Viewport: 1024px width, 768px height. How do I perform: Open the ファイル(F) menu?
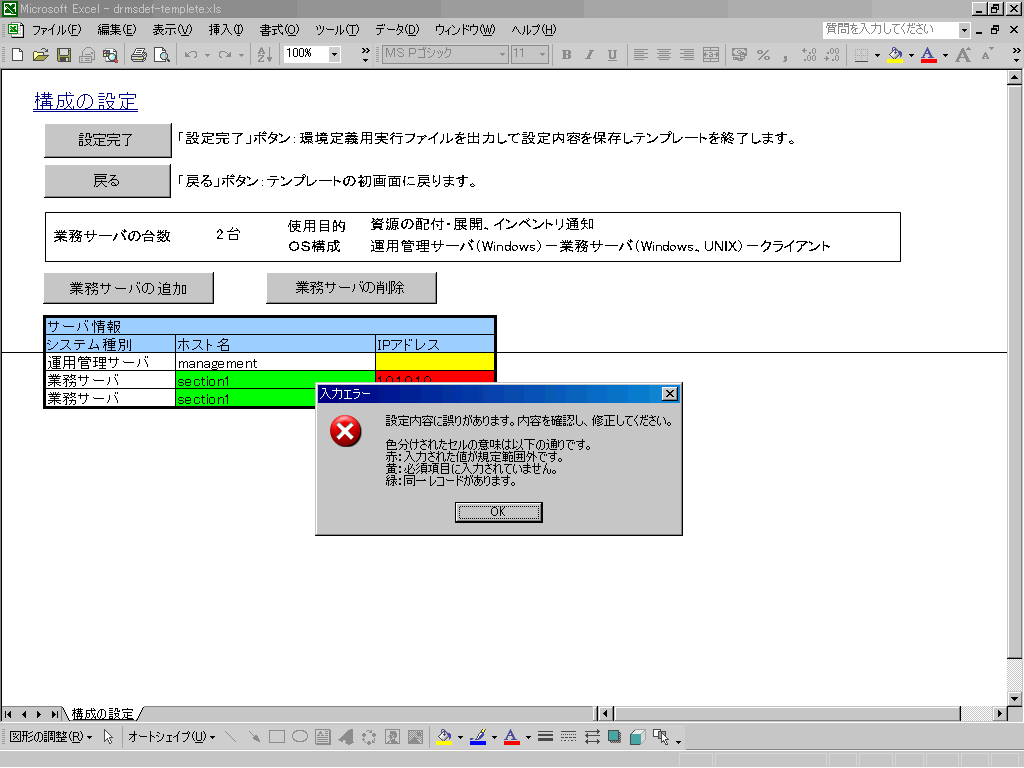(57, 30)
